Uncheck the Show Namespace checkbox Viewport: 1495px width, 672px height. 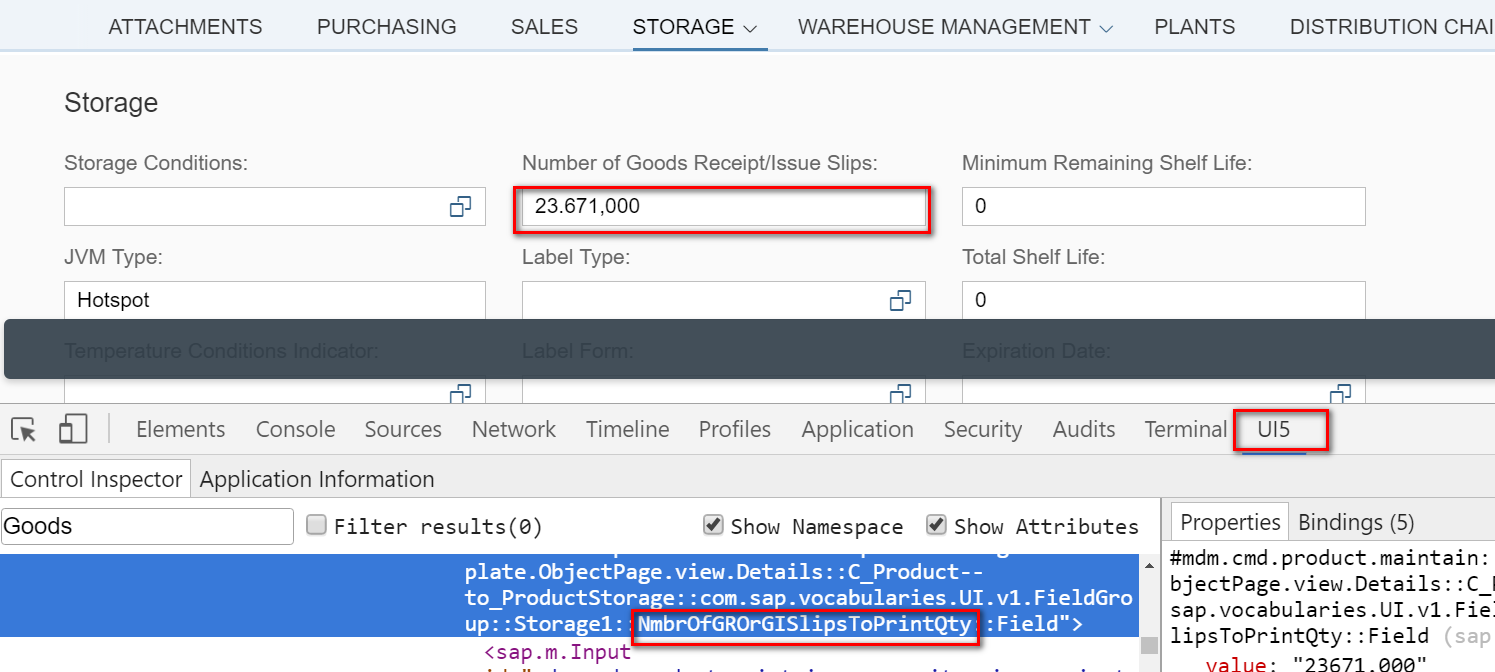713,525
